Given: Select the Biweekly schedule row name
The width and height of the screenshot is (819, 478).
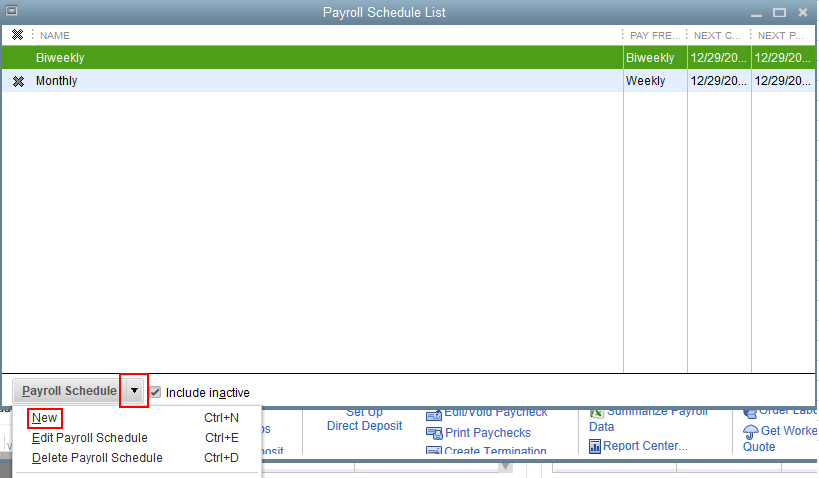Looking at the screenshot, I should (x=60, y=58).
